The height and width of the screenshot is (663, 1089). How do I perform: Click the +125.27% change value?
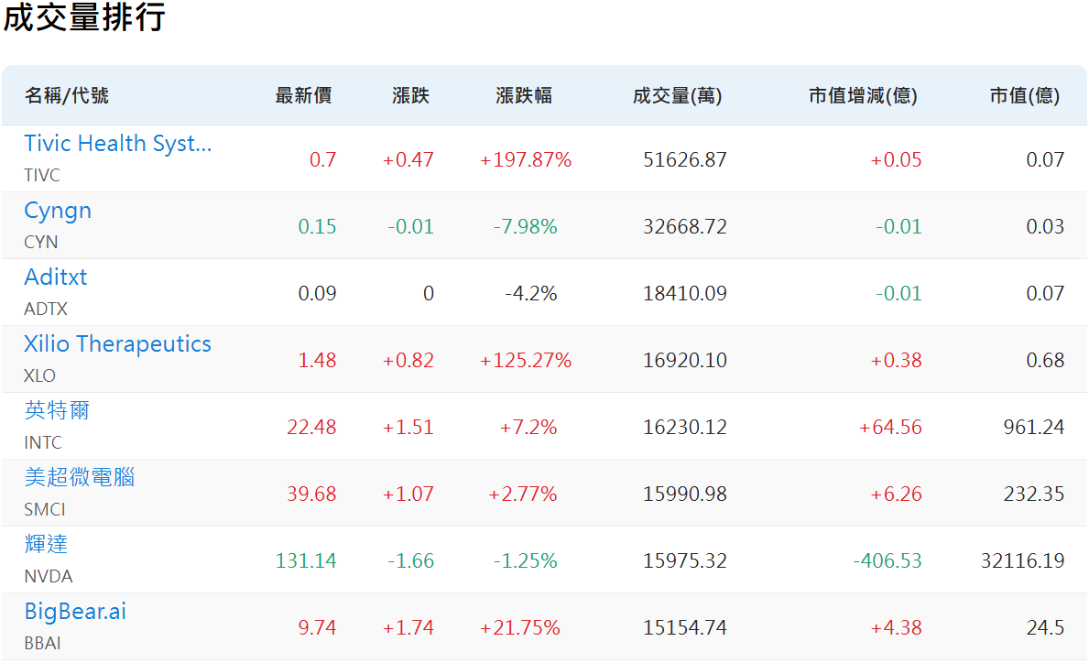pyautogui.click(x=526, y=360)
